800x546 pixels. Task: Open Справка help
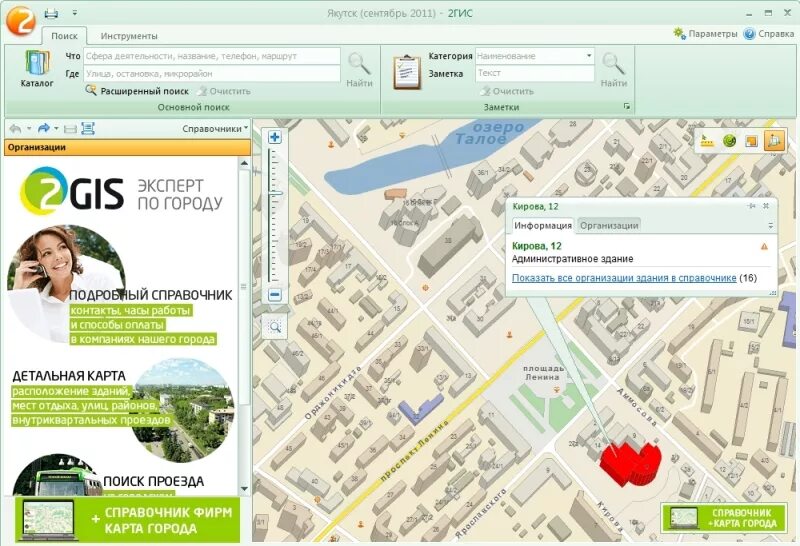pyautogui.click(x=769, y=34)
